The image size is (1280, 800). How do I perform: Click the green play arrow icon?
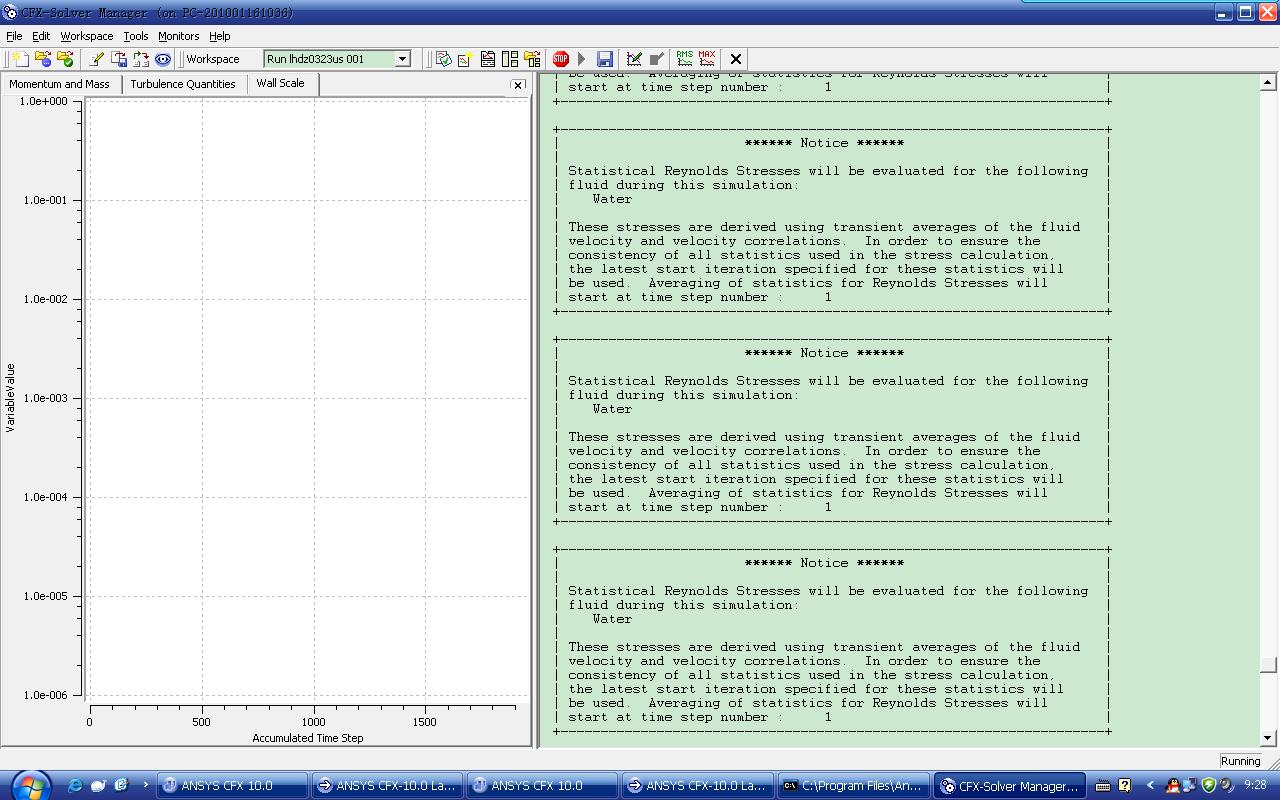[x=582, y=59]
